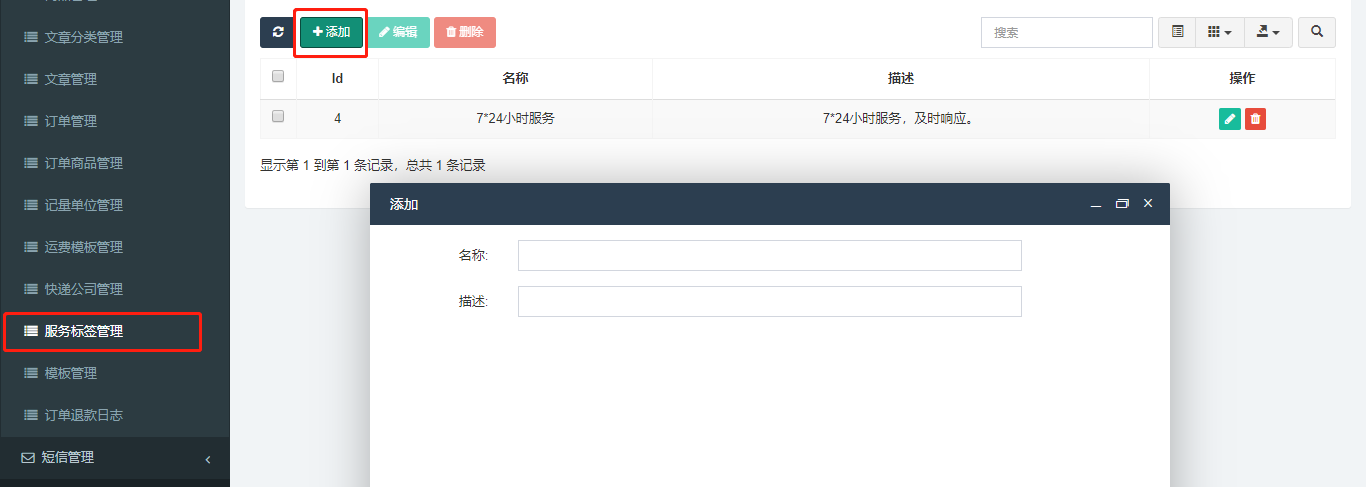This screenshot has width=1366, height=487.
Task: Click the green 添加 button
Action: (331, 32)
